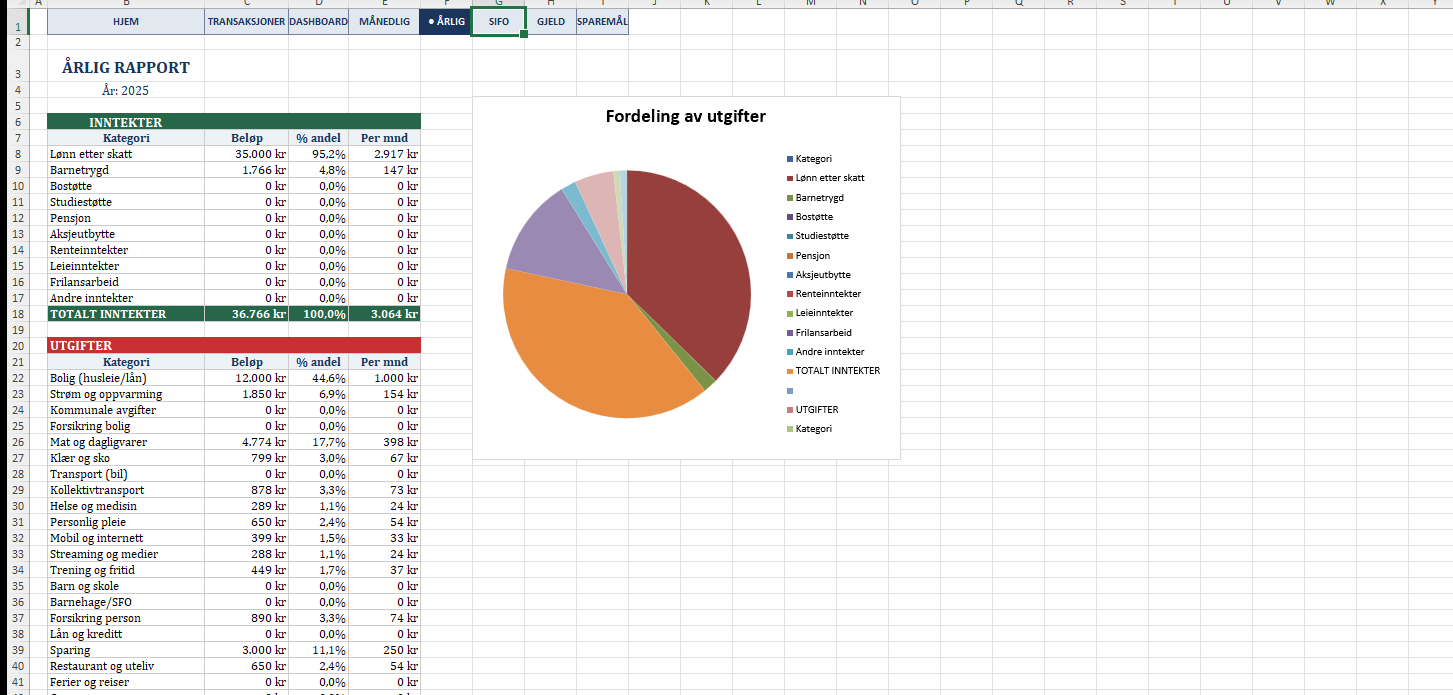Switch to the DASHBOARD navigation tab
The width and height of the screenshot is (1453, 695).
click(x=318, y=21)
